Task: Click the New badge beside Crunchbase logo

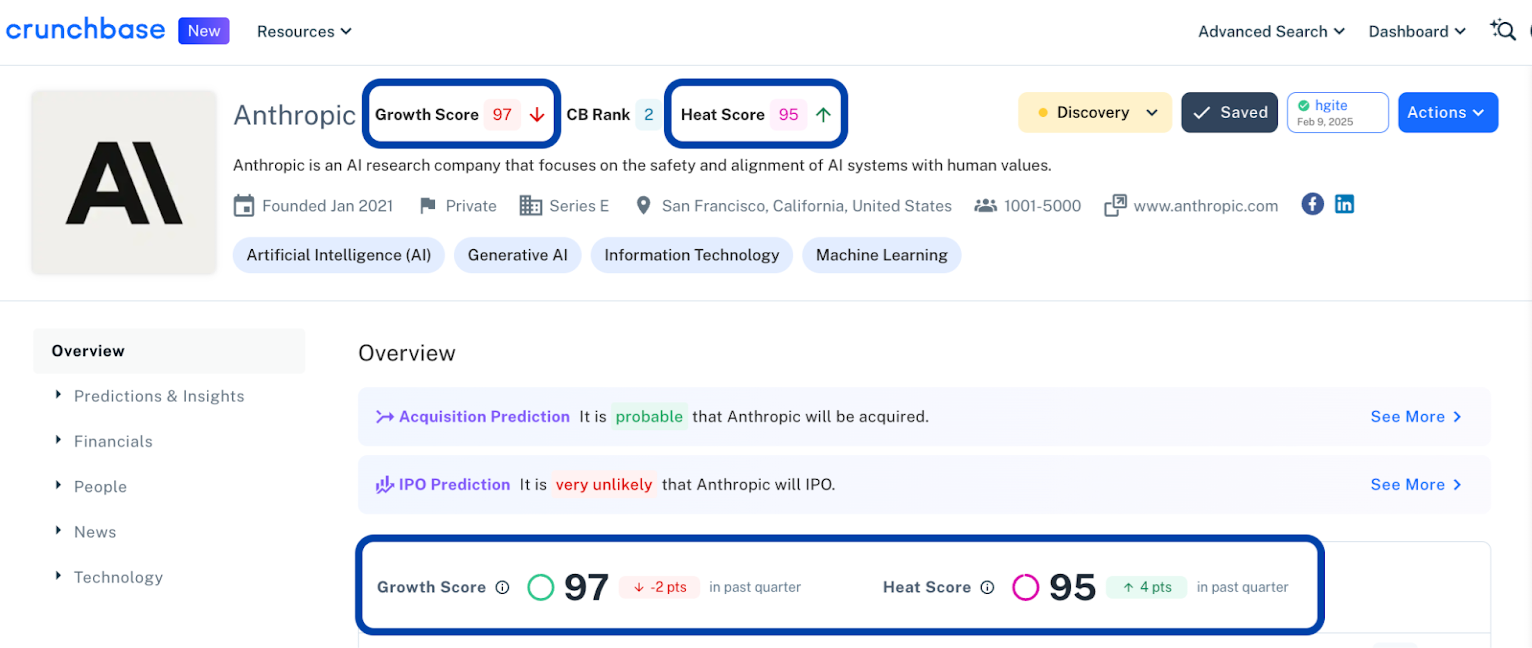Action: tap(204, 31)
